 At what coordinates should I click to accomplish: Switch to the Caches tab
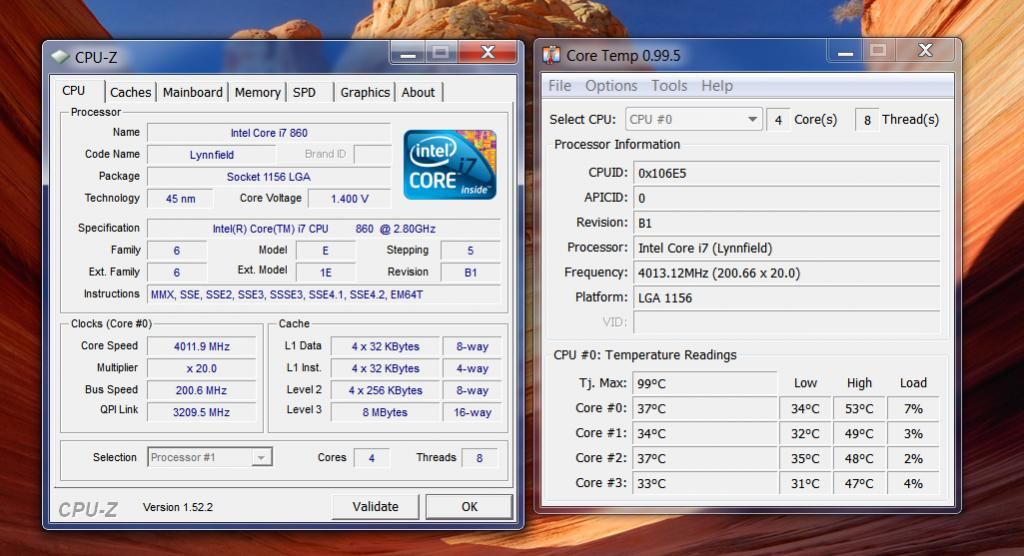click(130, 92)
